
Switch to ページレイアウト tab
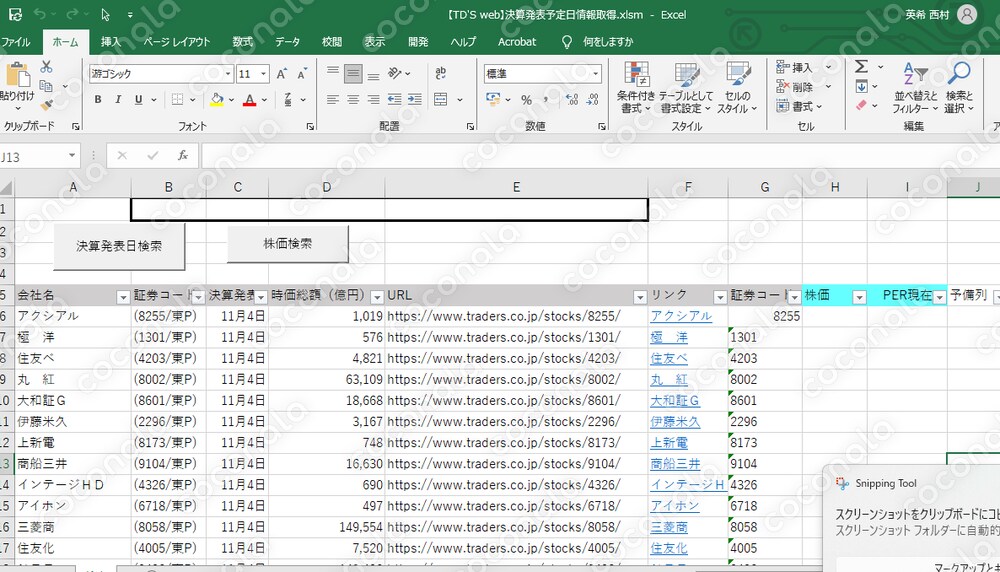click(x=177, y=42)
